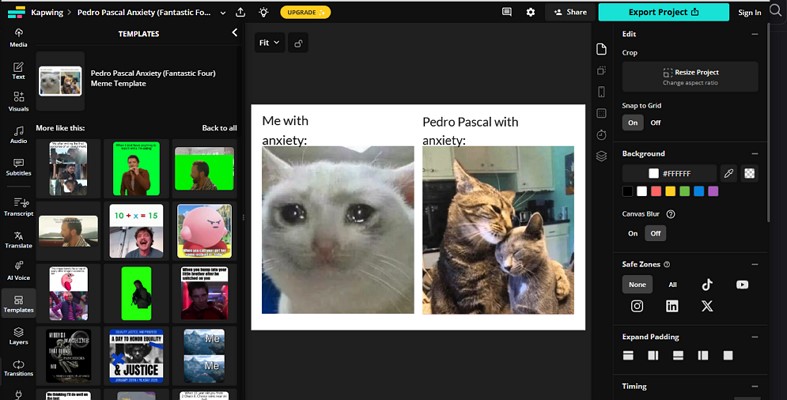This screenshot has height=400, width=787.
Task: Select purple background swatch
Action: (713, 191)
